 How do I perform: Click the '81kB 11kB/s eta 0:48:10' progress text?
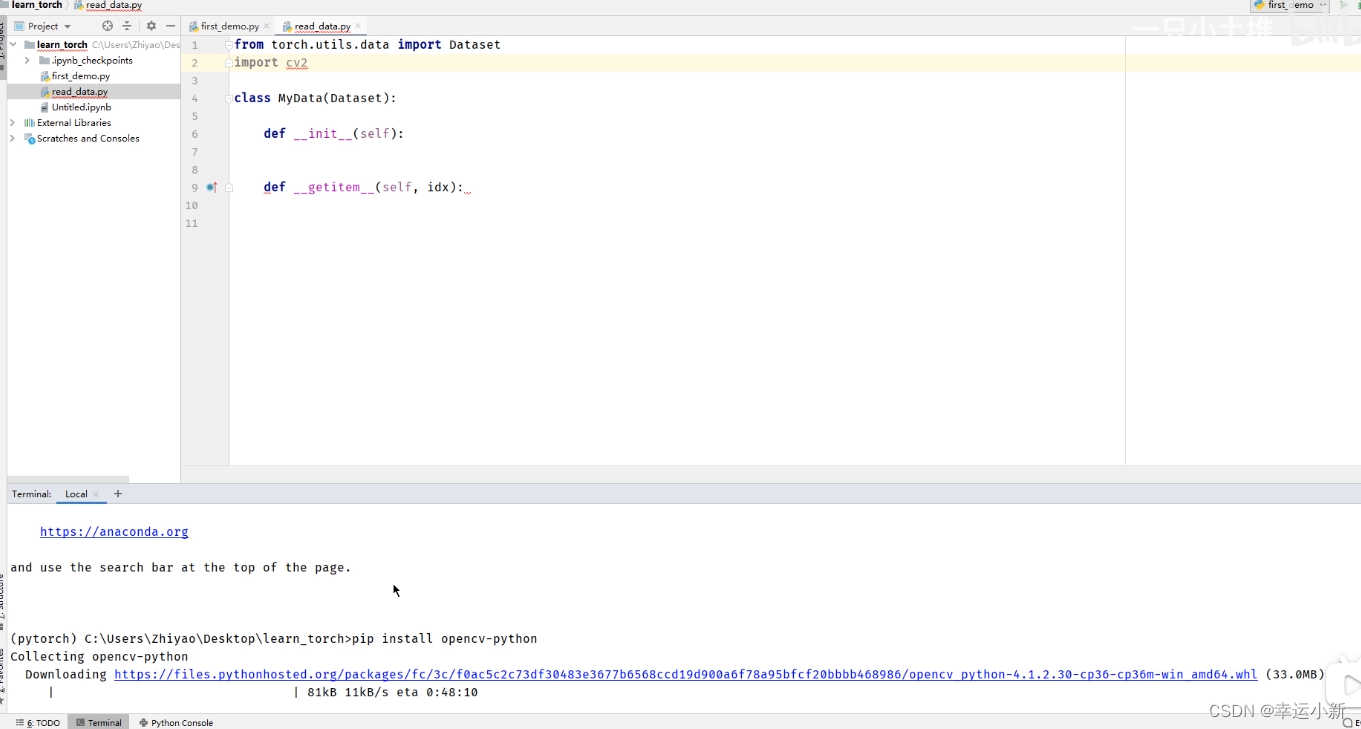coord(392,693)
